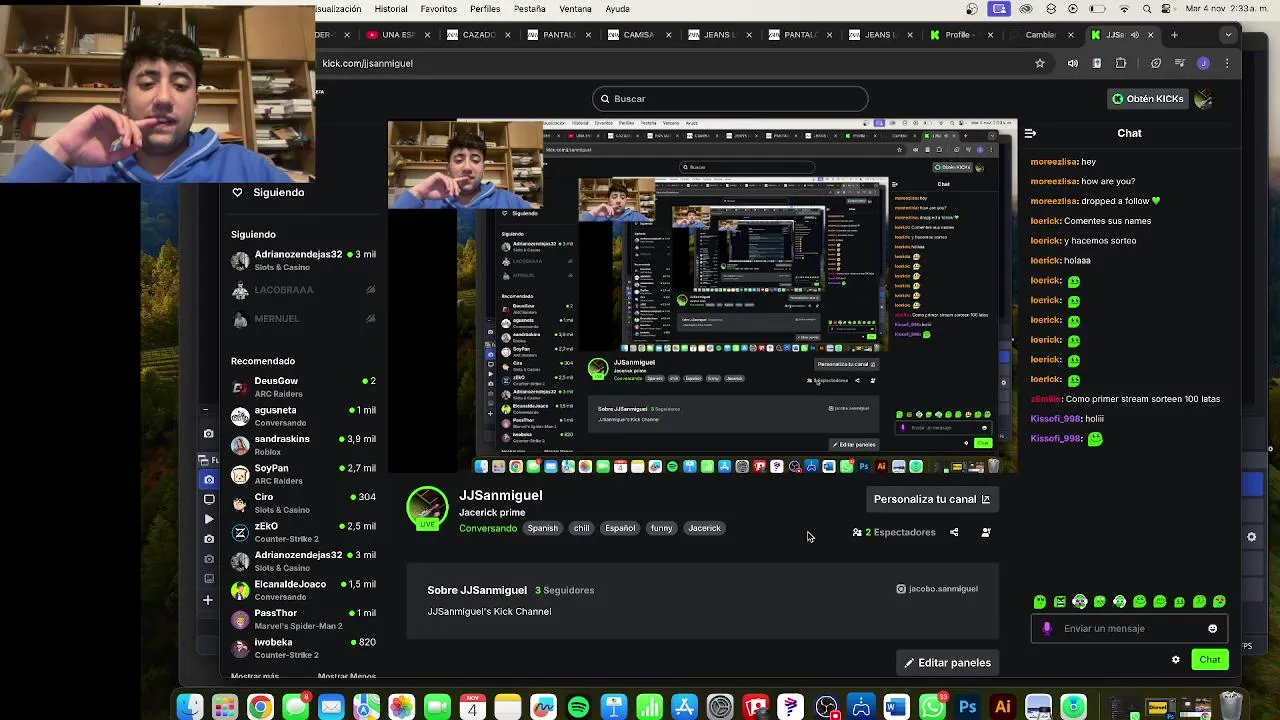Open Chrome media controls icon
Image resolution: width=1280 pixels, height=720 pixels.
point(1180,63)
